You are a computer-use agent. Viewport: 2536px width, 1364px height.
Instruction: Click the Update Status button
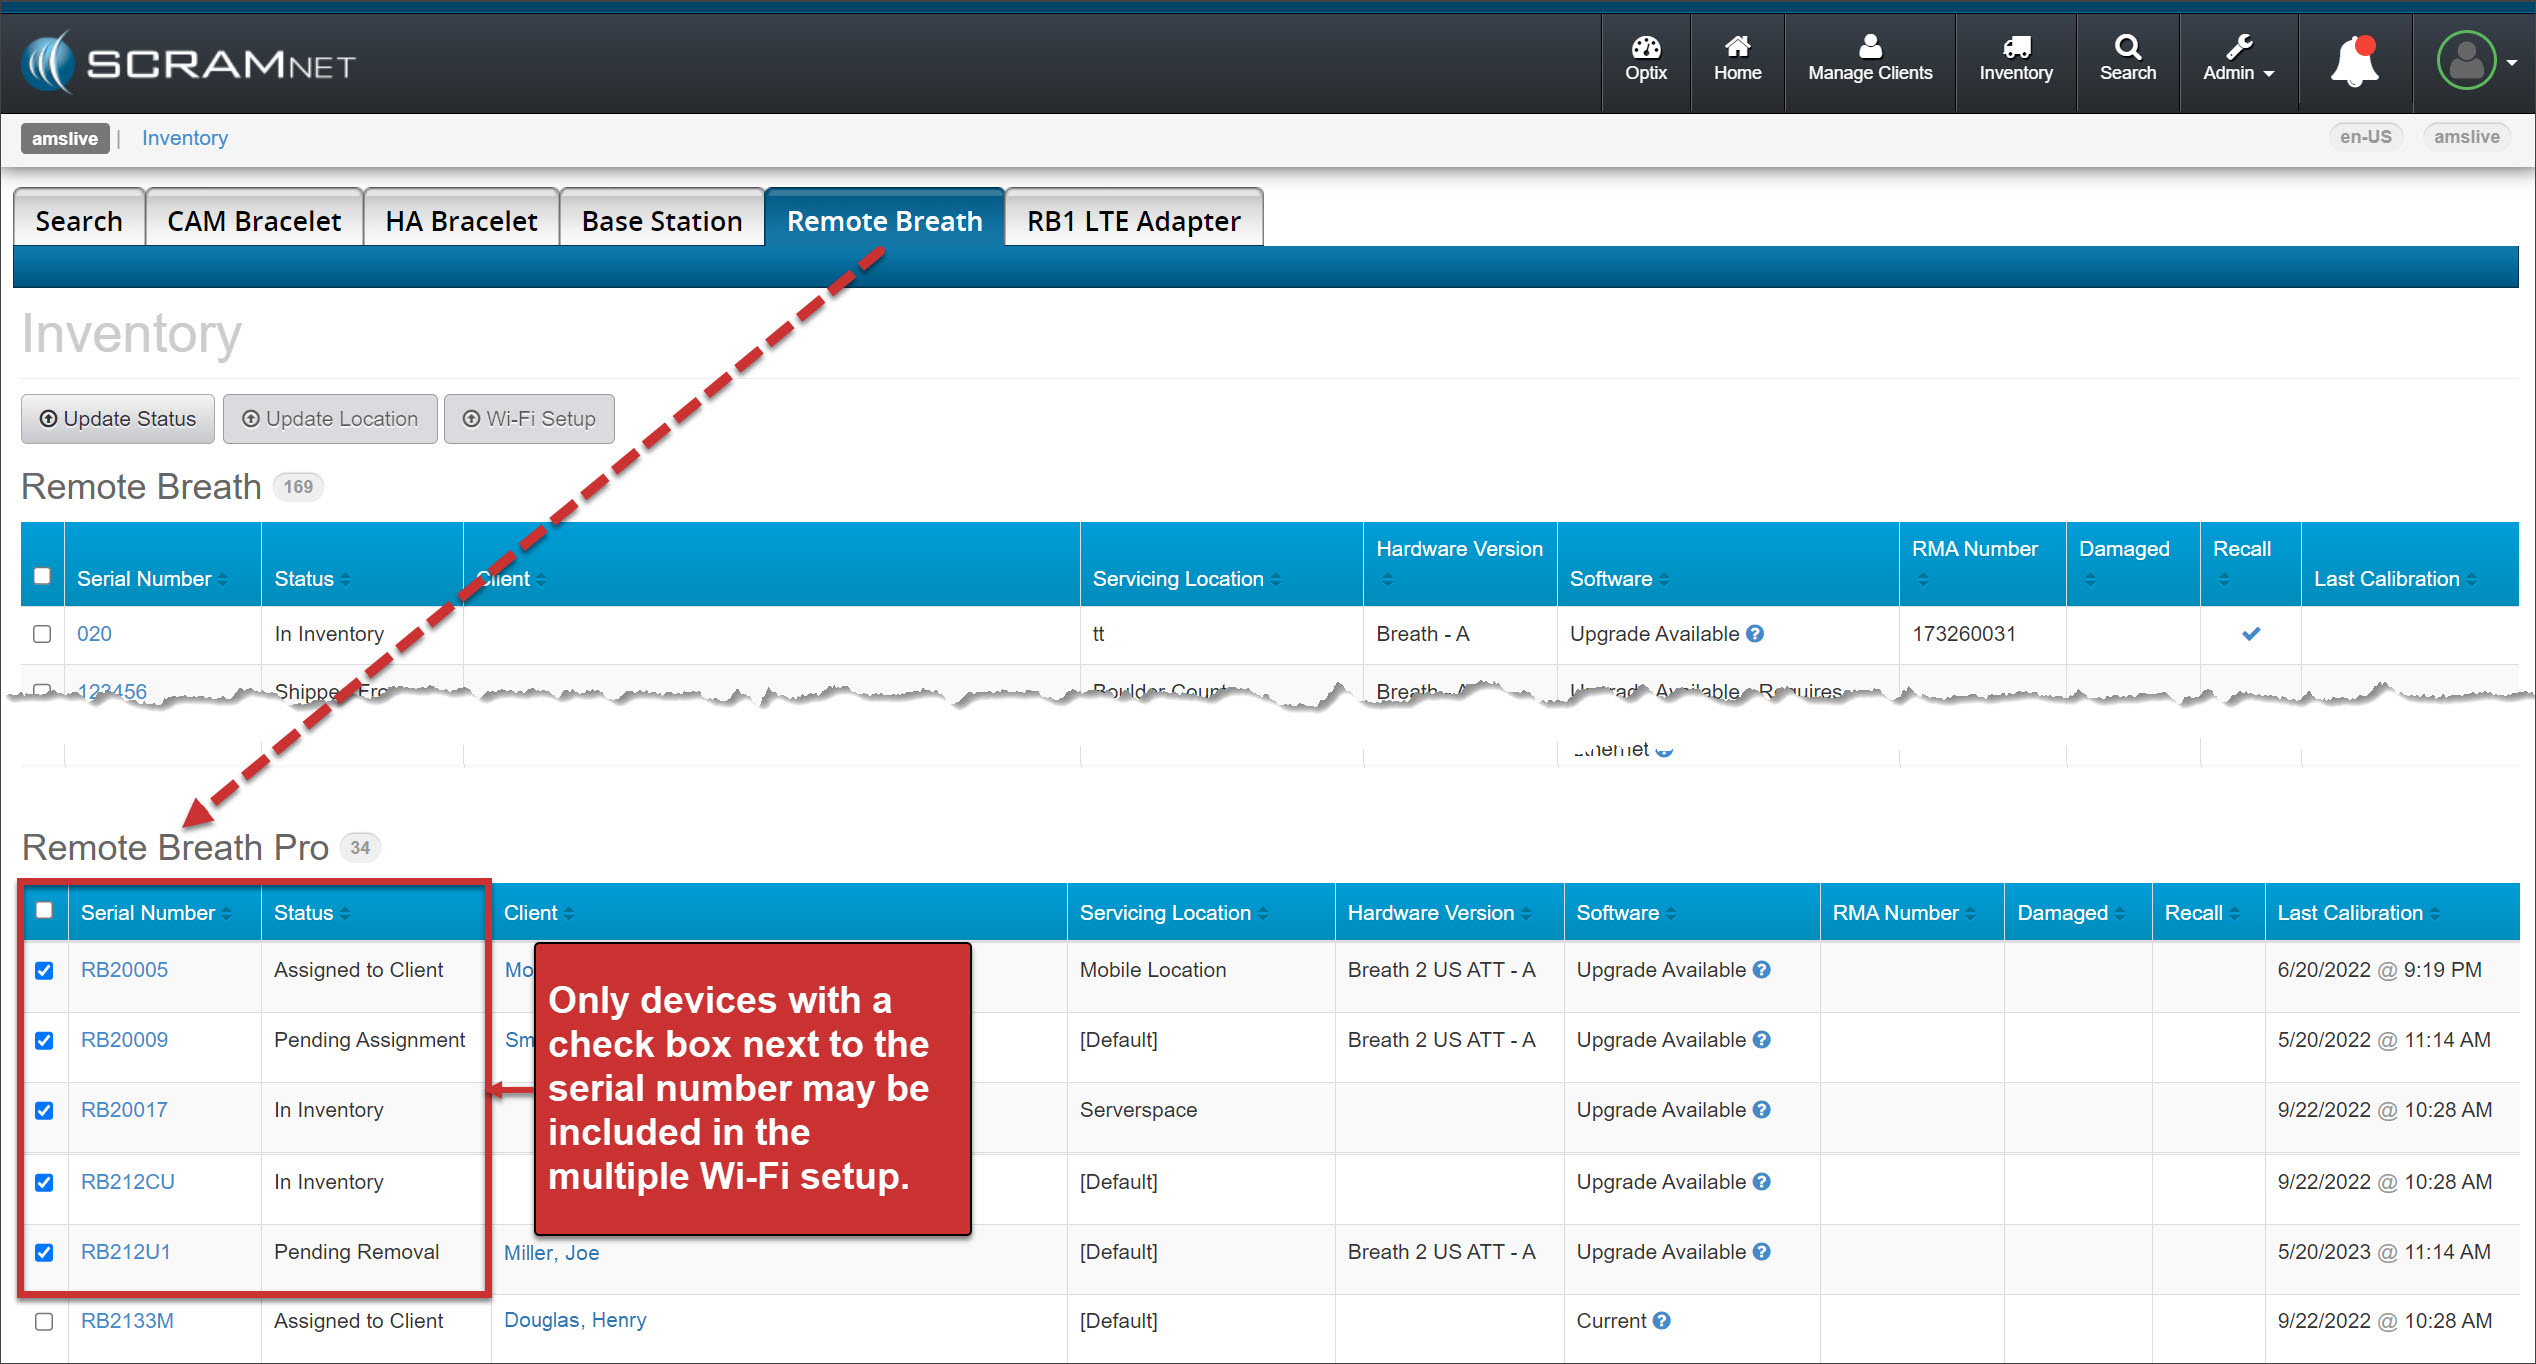click(x=118, y=419)
